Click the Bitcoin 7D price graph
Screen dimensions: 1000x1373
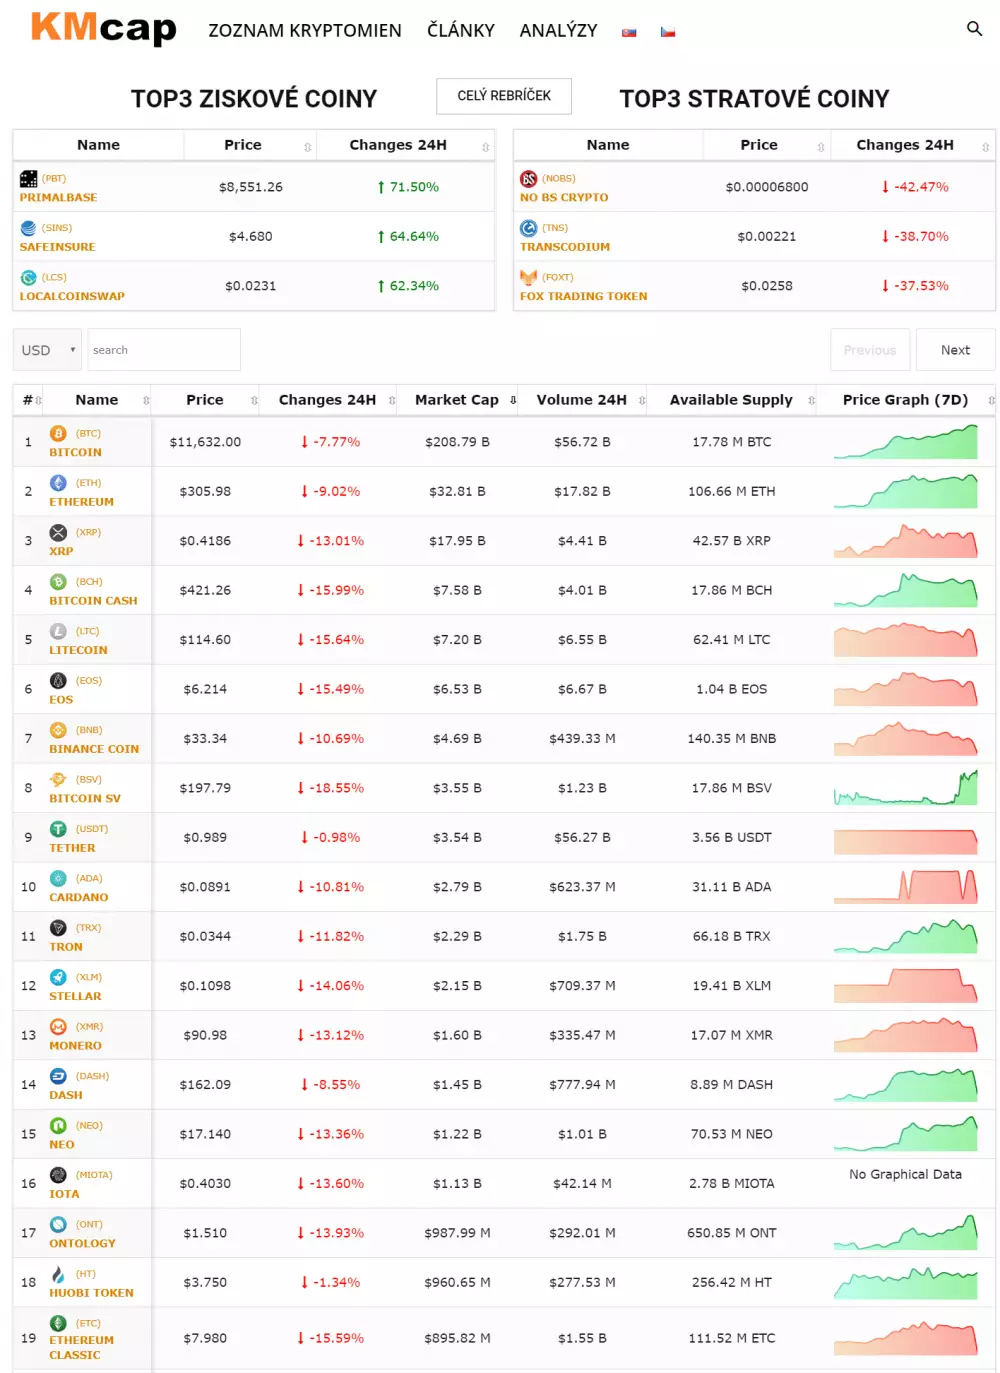[x=905, y=442]
